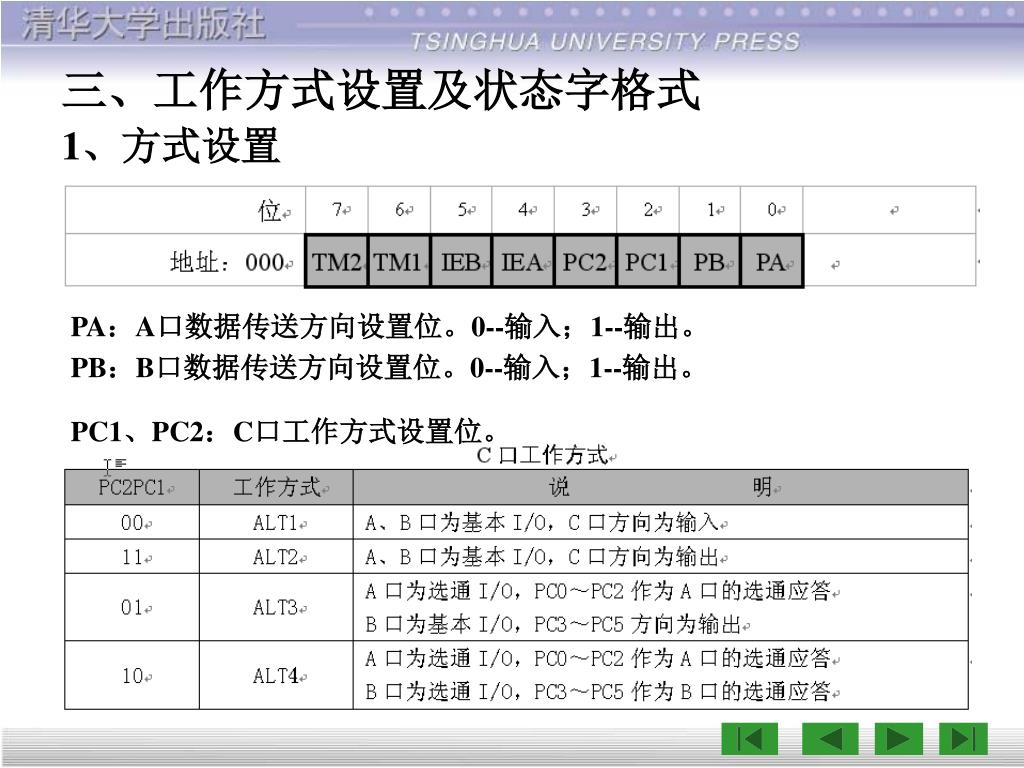This screenshot has width=1024, height=768.
Task: Click bit number 5 header cell
Action: pos(461,210)
